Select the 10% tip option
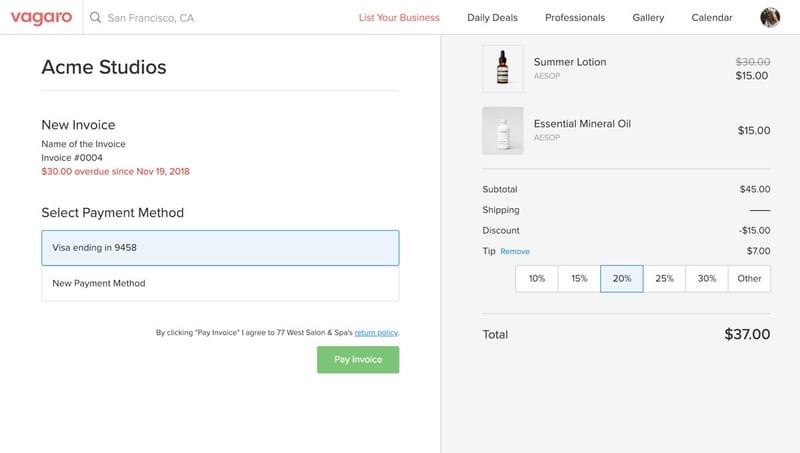 click(537, 278)
